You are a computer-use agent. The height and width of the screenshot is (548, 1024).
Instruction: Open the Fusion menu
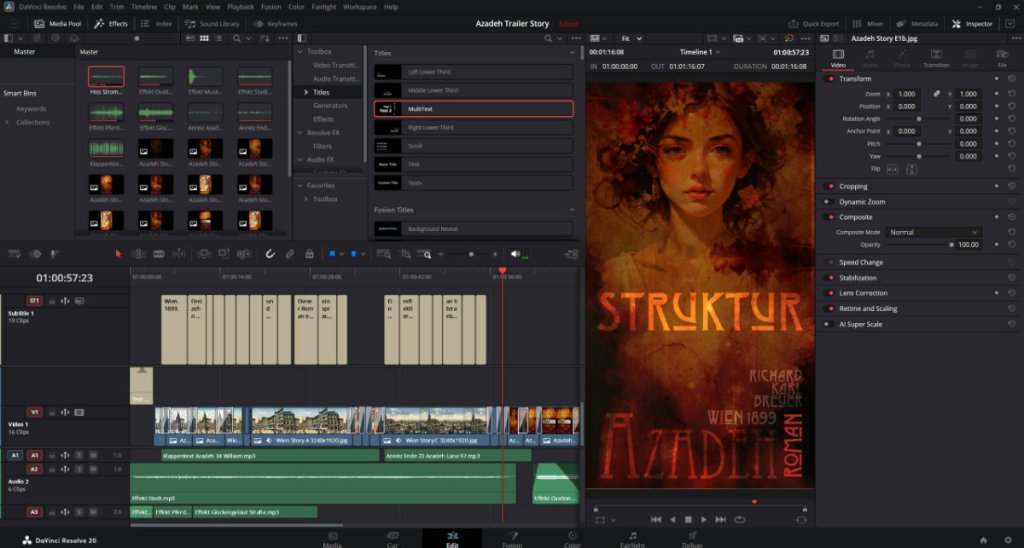[x=270, y=7]
